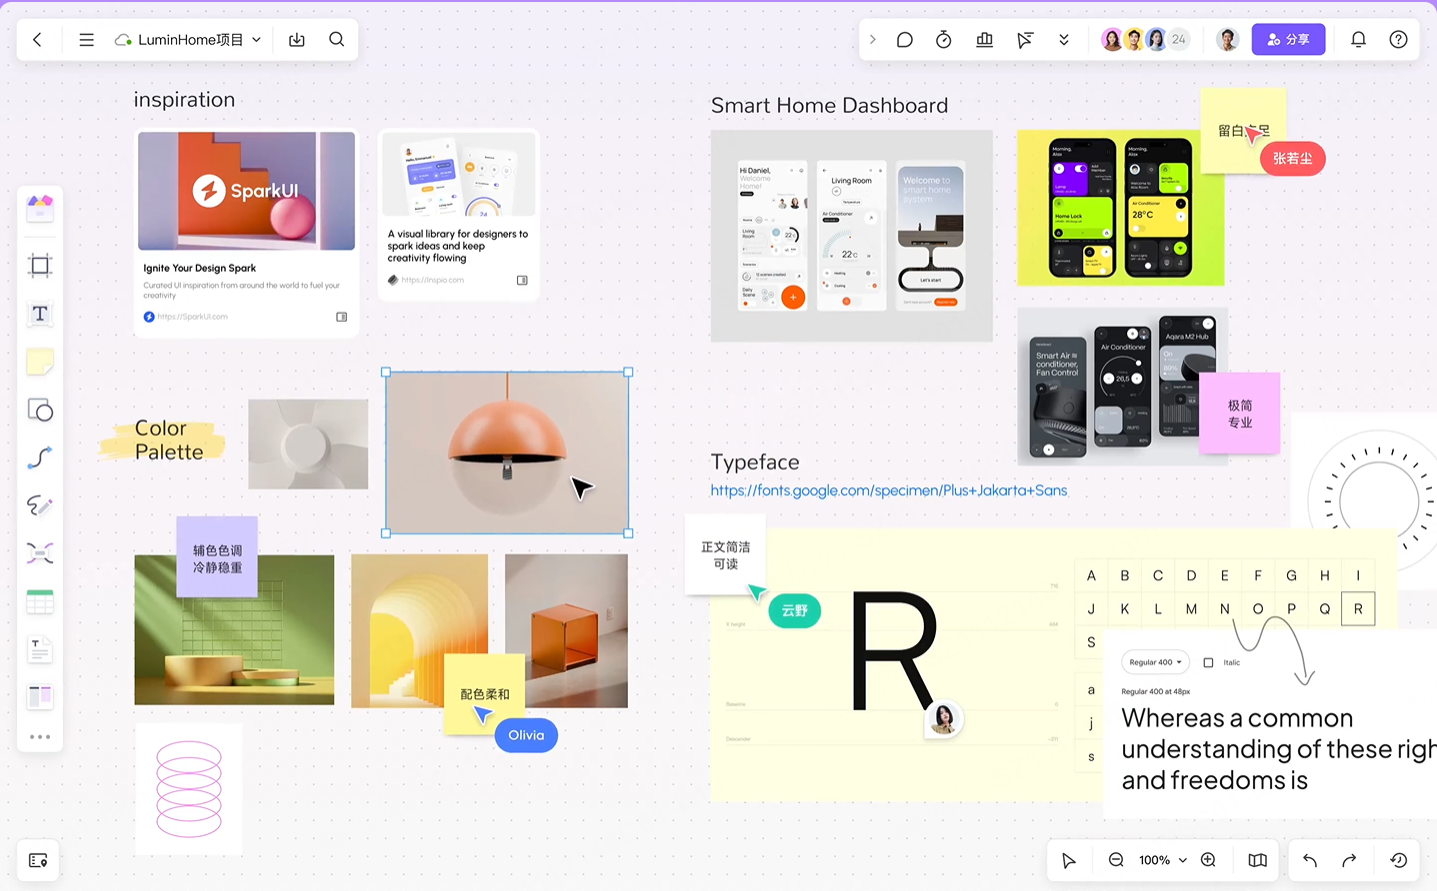Open the minimap panel icon at the bottom left

(38, 860)
